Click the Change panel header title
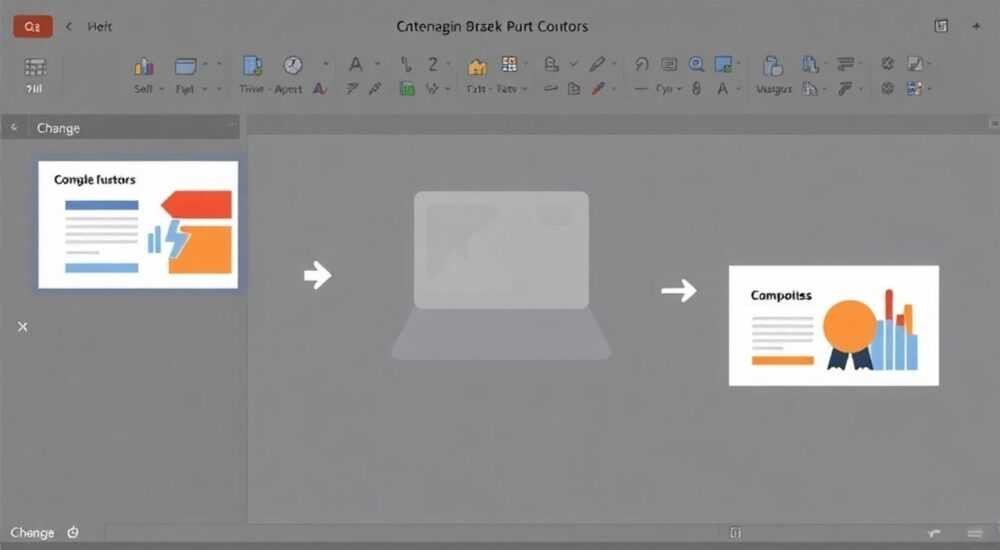This screenshot has width=1000, height=550. (x=58, y=128)
